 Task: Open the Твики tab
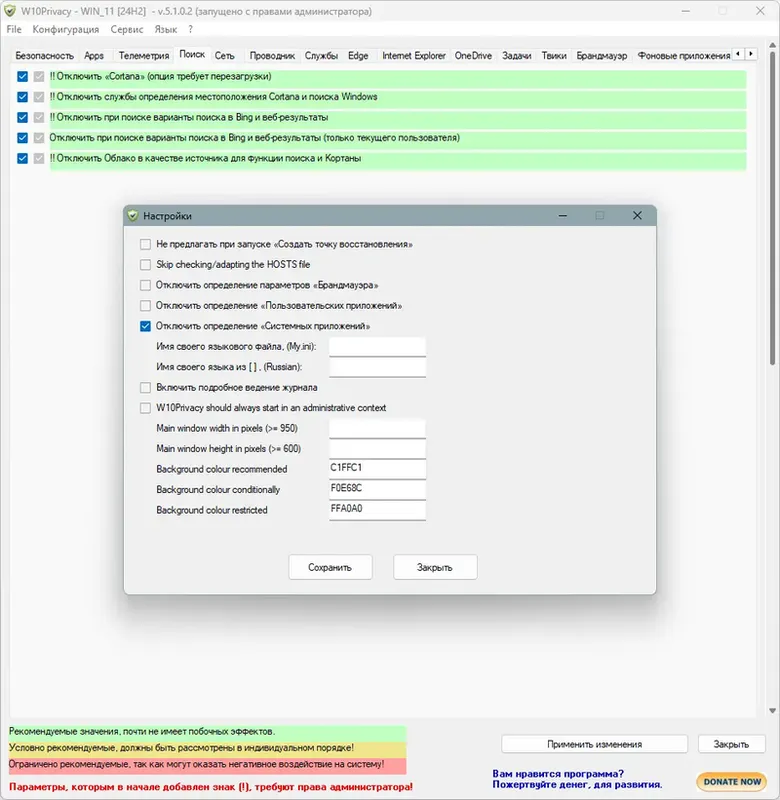point(554,56)
